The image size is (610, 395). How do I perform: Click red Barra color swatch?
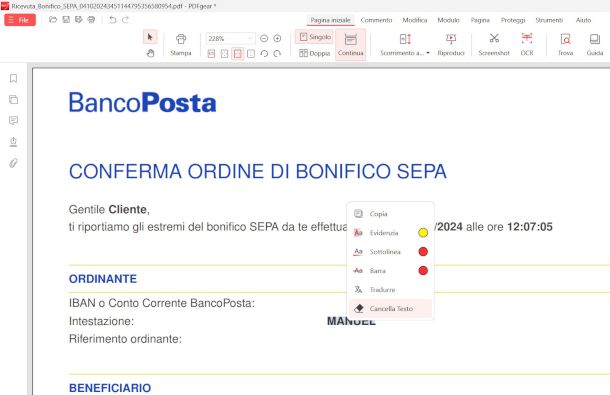click(x=423, y=270)
